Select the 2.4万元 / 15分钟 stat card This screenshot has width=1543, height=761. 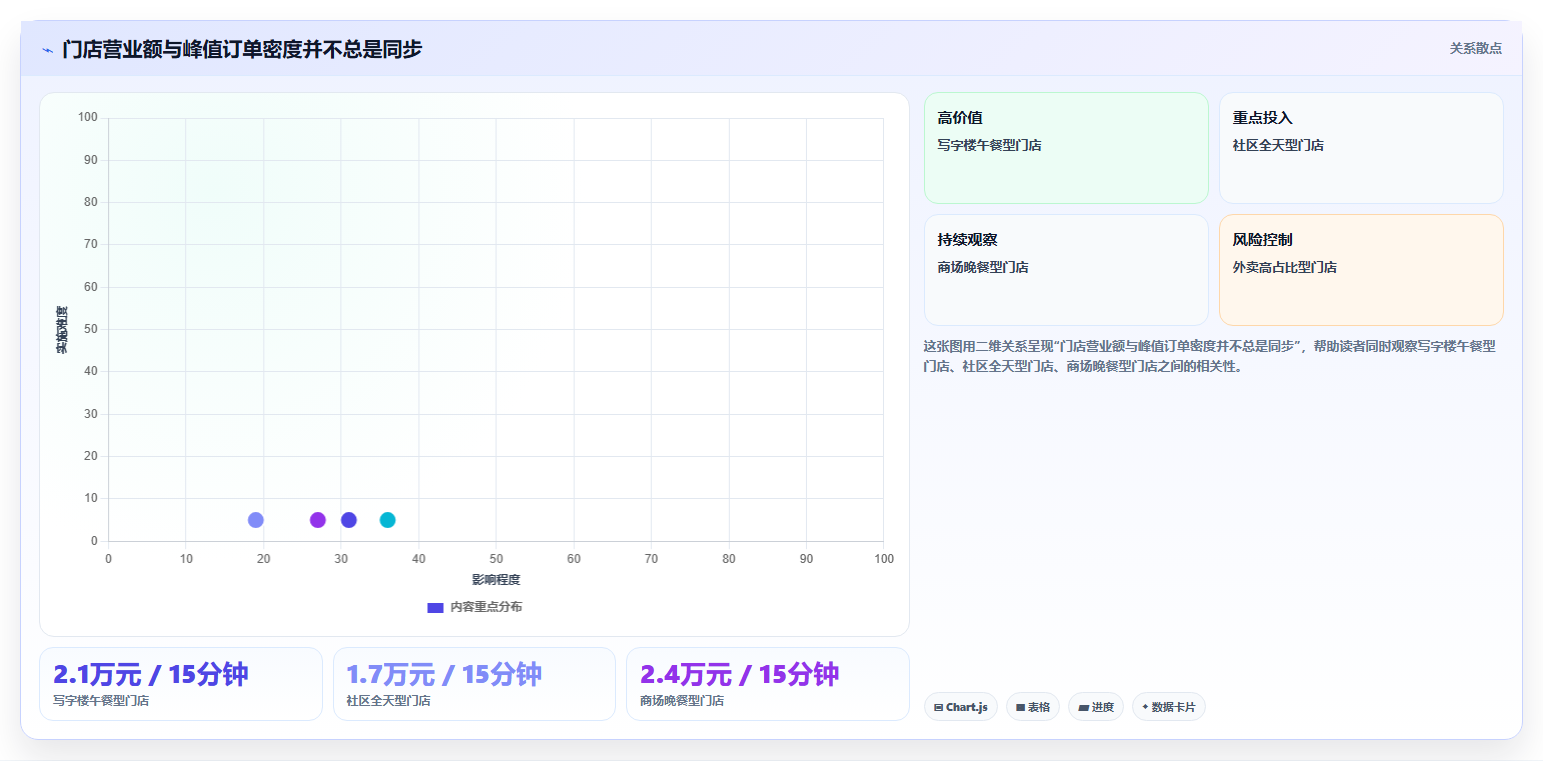point(768,684)
